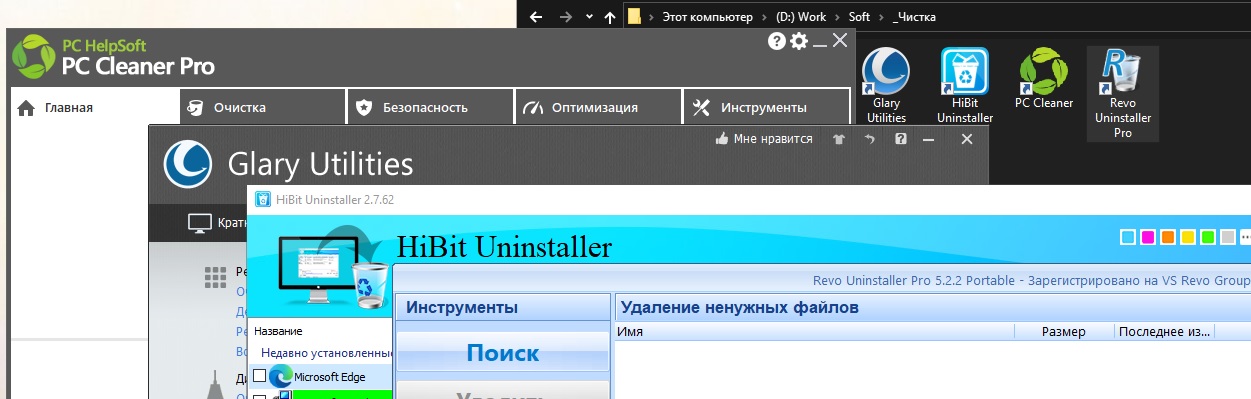Expand chevron after 'Этот компьютер' breadcrumb
Image resolution: width=1251 pixels, height=399 pixels.
coord(765,17)
